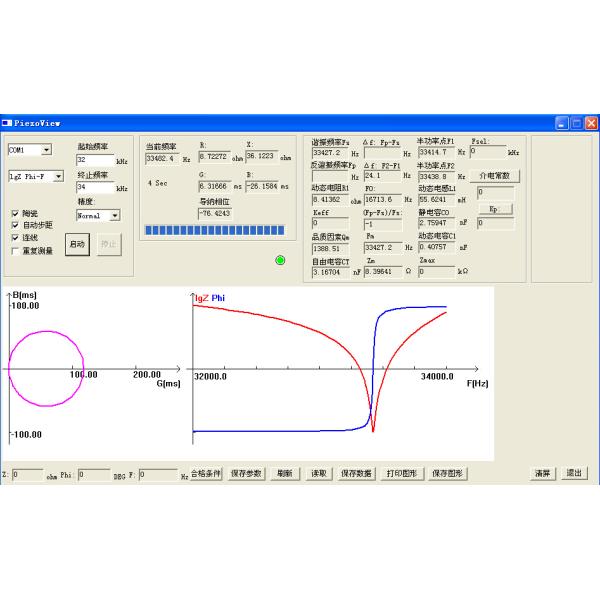Toggle the 陶瓷 checkbox
The width and height of the screenshot is (600, 600).
pos(14,213)
